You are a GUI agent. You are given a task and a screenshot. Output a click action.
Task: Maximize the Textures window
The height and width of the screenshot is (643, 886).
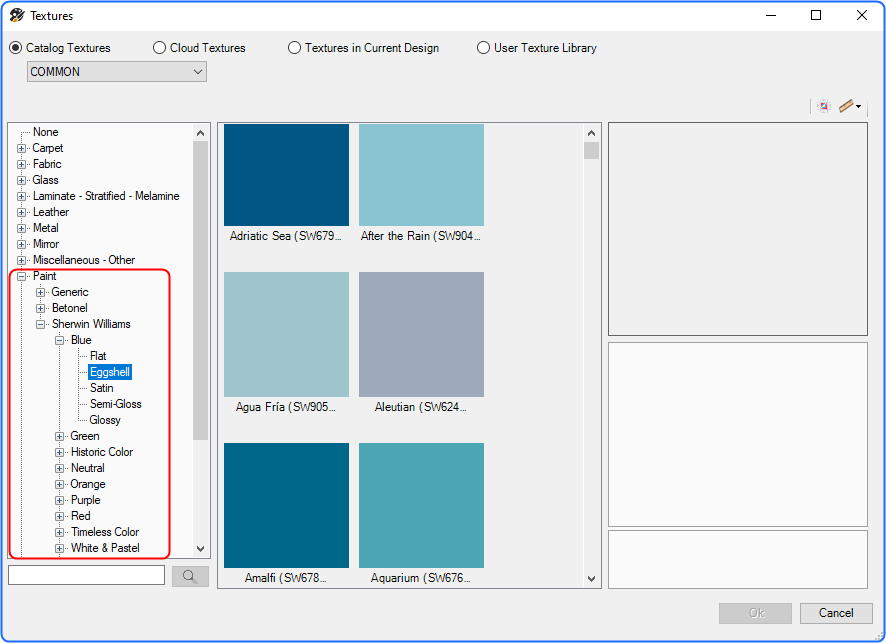click(x=816, y=15)
